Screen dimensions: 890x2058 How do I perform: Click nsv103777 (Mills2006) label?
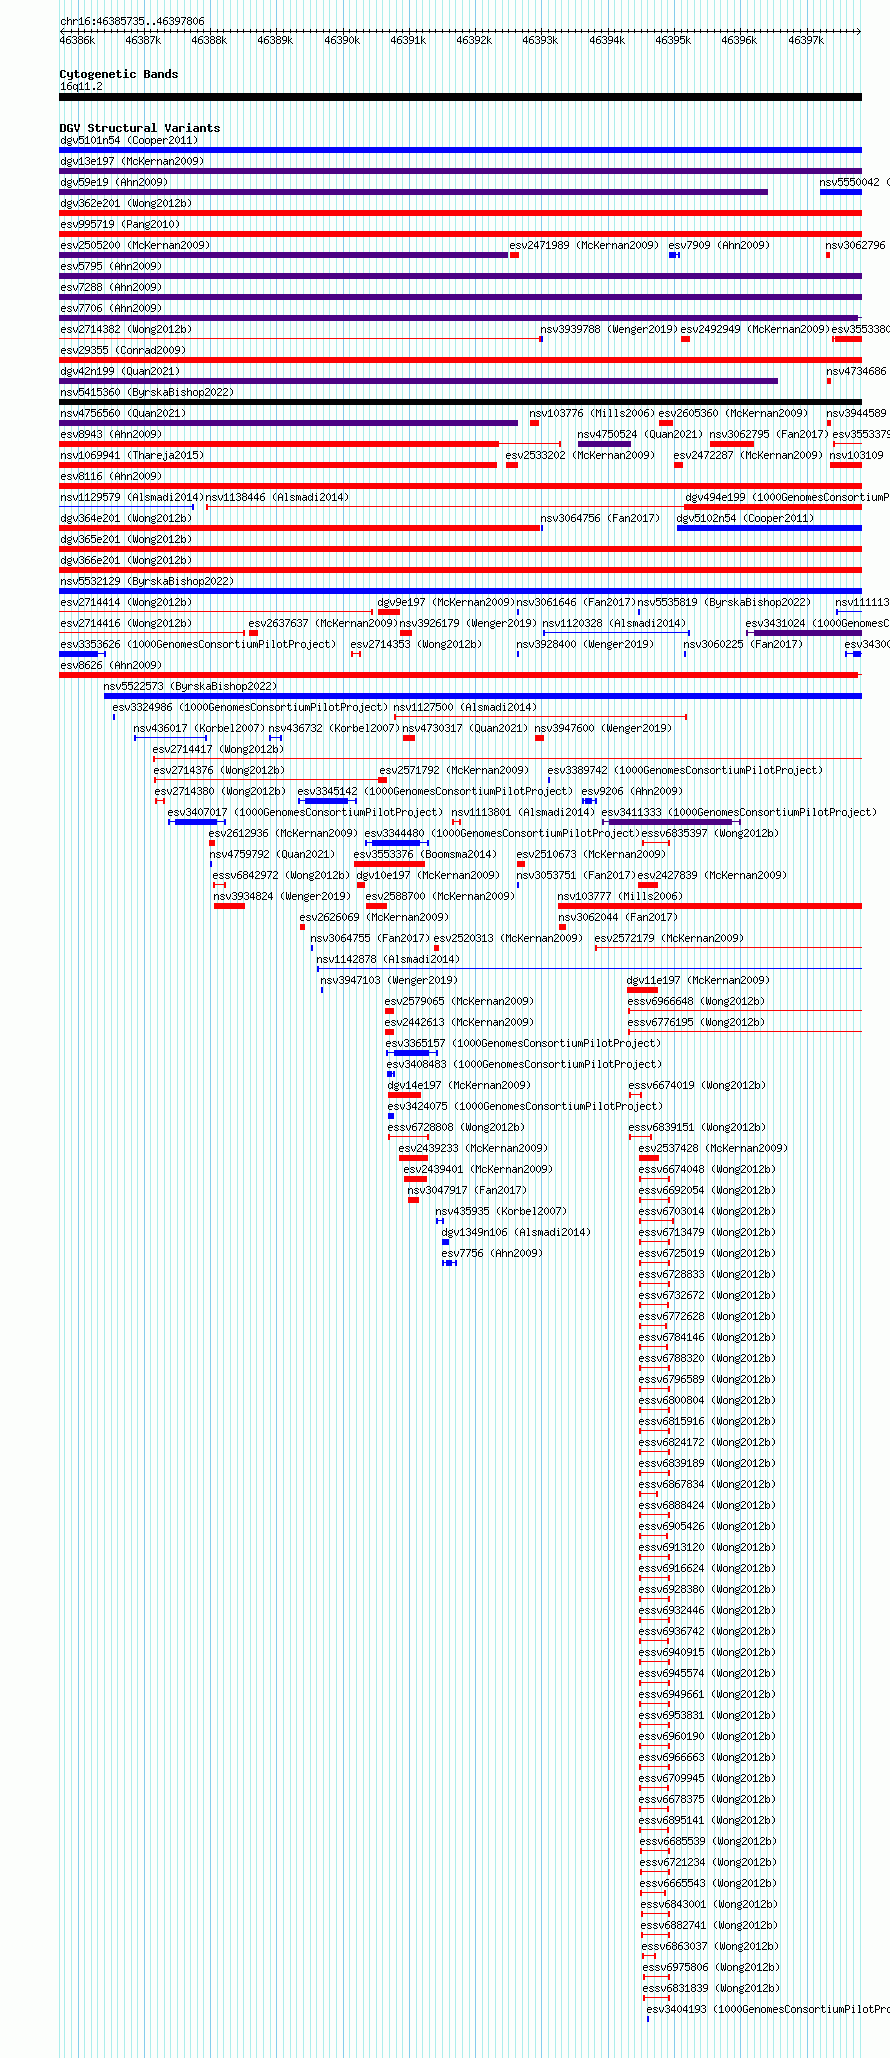(620, 896)
